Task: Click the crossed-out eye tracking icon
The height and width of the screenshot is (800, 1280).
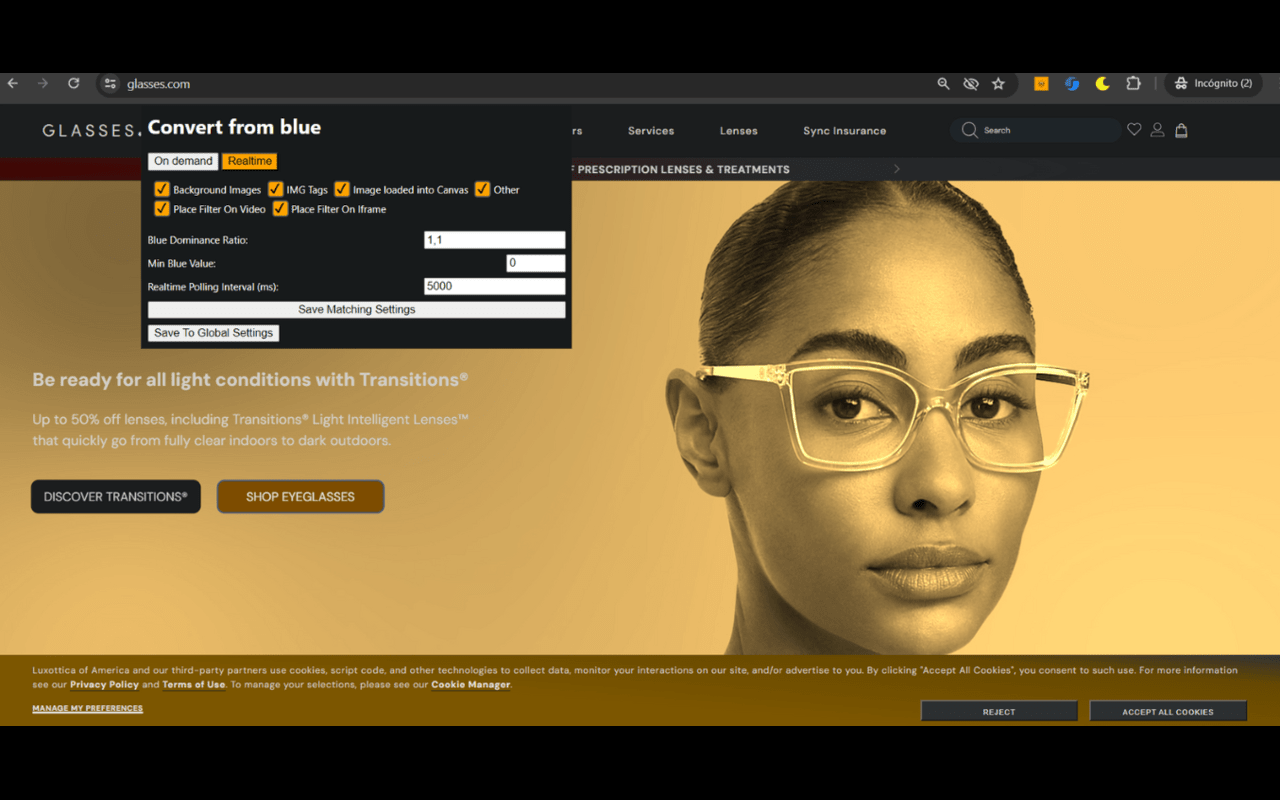Action: click(970, 84)
